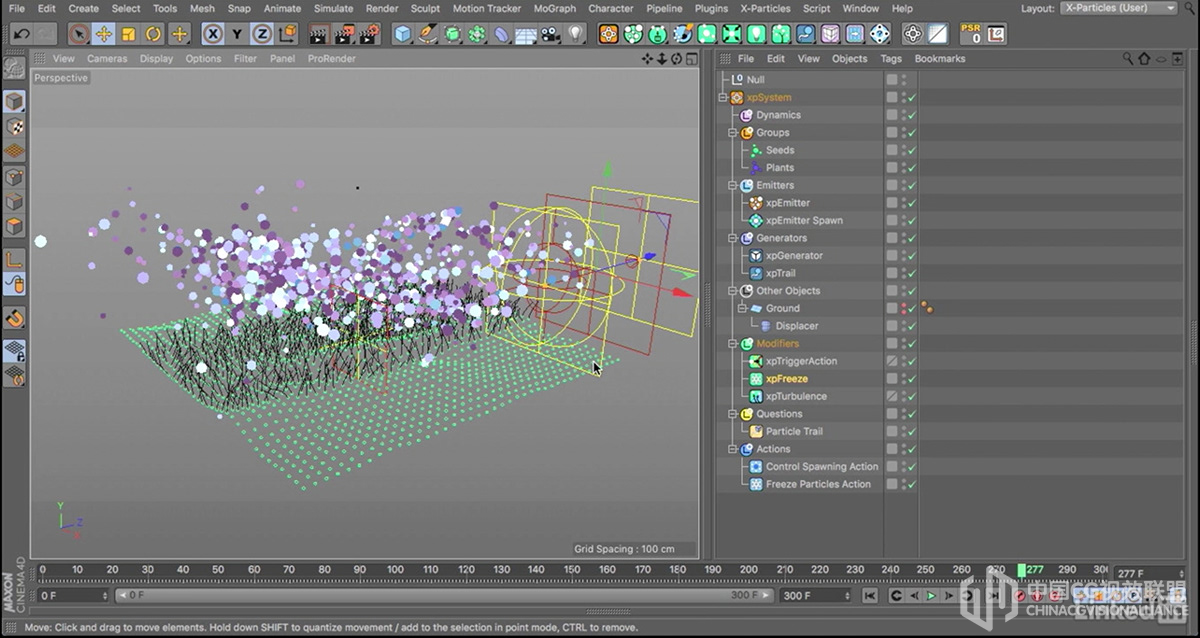Toggle X axis lock
The image size is (1200, 638).
tap(212, 34)
